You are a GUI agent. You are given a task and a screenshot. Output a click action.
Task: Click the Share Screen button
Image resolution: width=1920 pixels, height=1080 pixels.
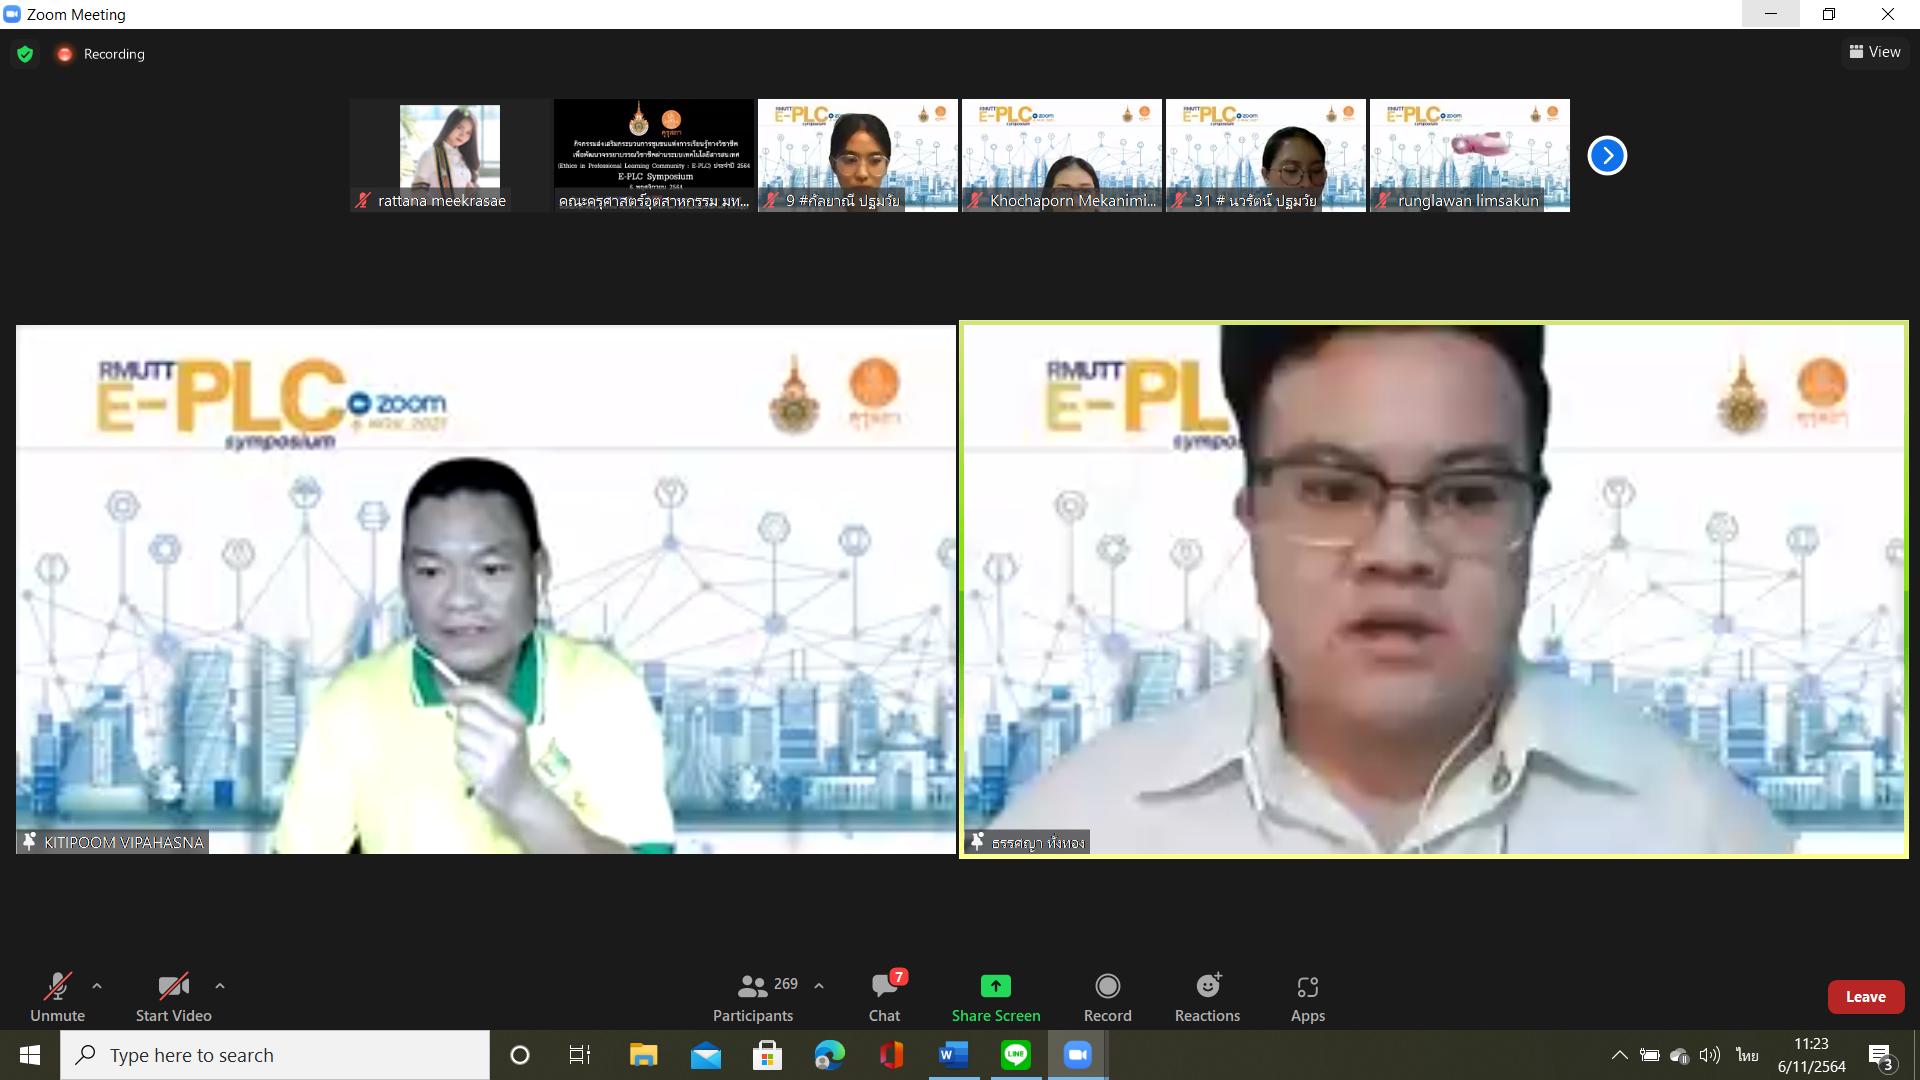coord(996,997)
